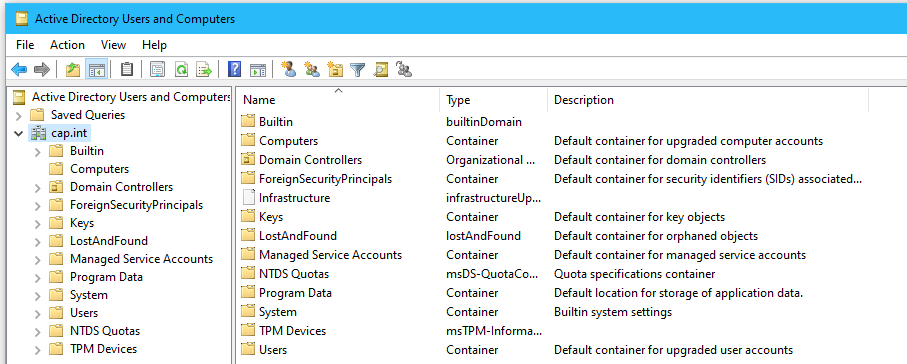Collapse the cap.int domain node
The height and width of the screenshot is (364, 907).
tap(19, 133)
